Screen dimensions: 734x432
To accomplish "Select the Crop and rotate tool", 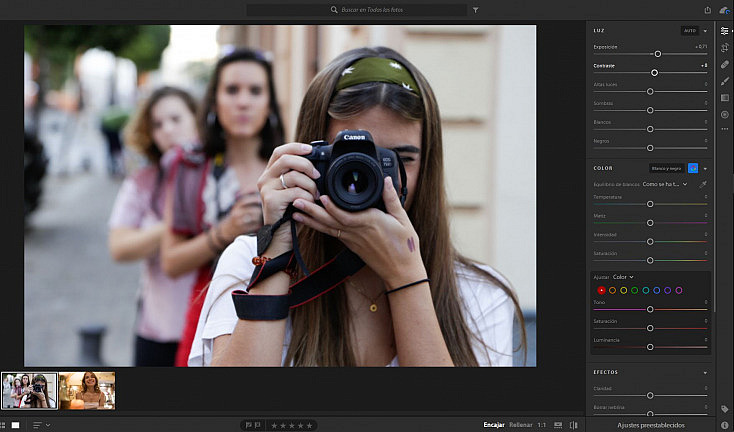I will [725, 48].
